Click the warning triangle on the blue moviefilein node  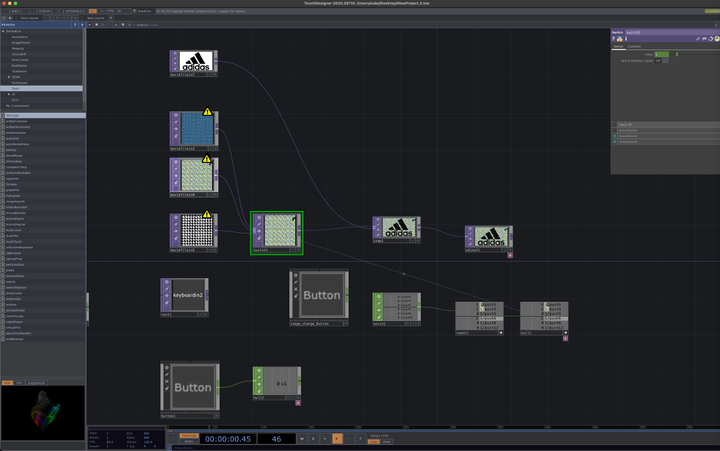(x=207, y=113)
